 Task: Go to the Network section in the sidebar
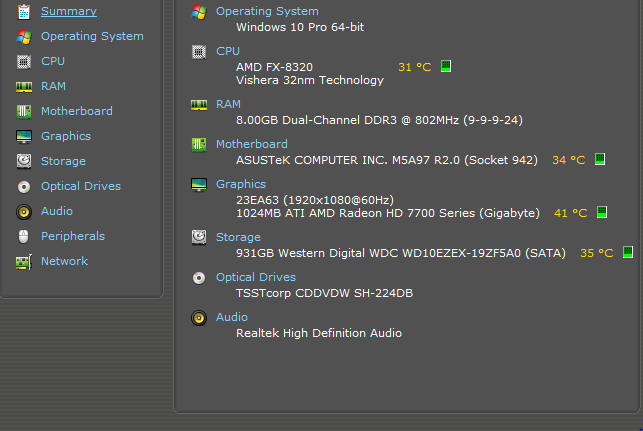pos(64,261)
